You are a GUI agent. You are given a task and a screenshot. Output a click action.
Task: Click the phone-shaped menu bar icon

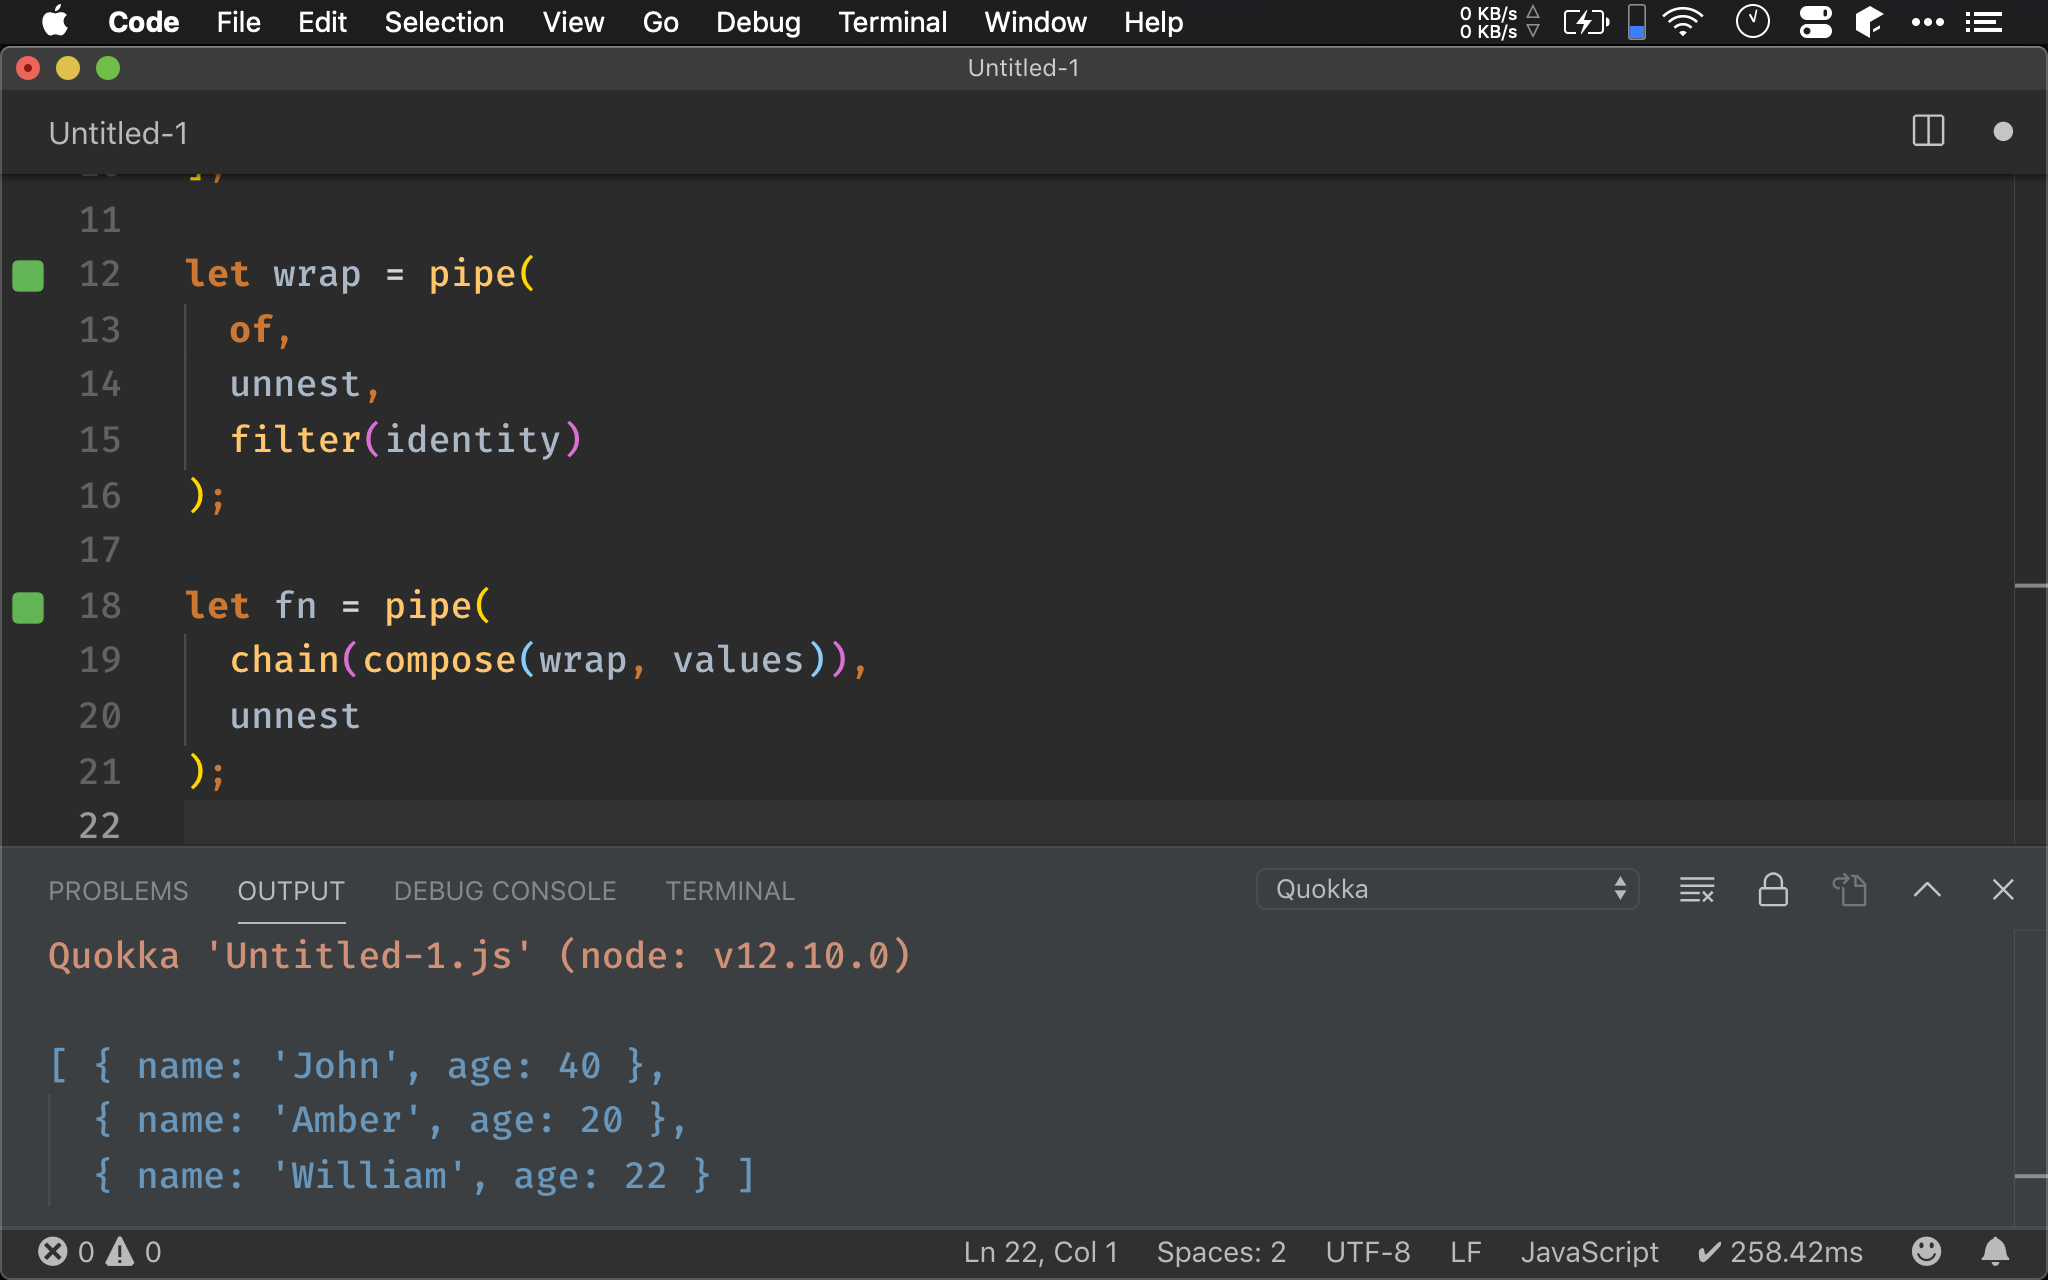pyautogui.click(x=1637, y=22)
